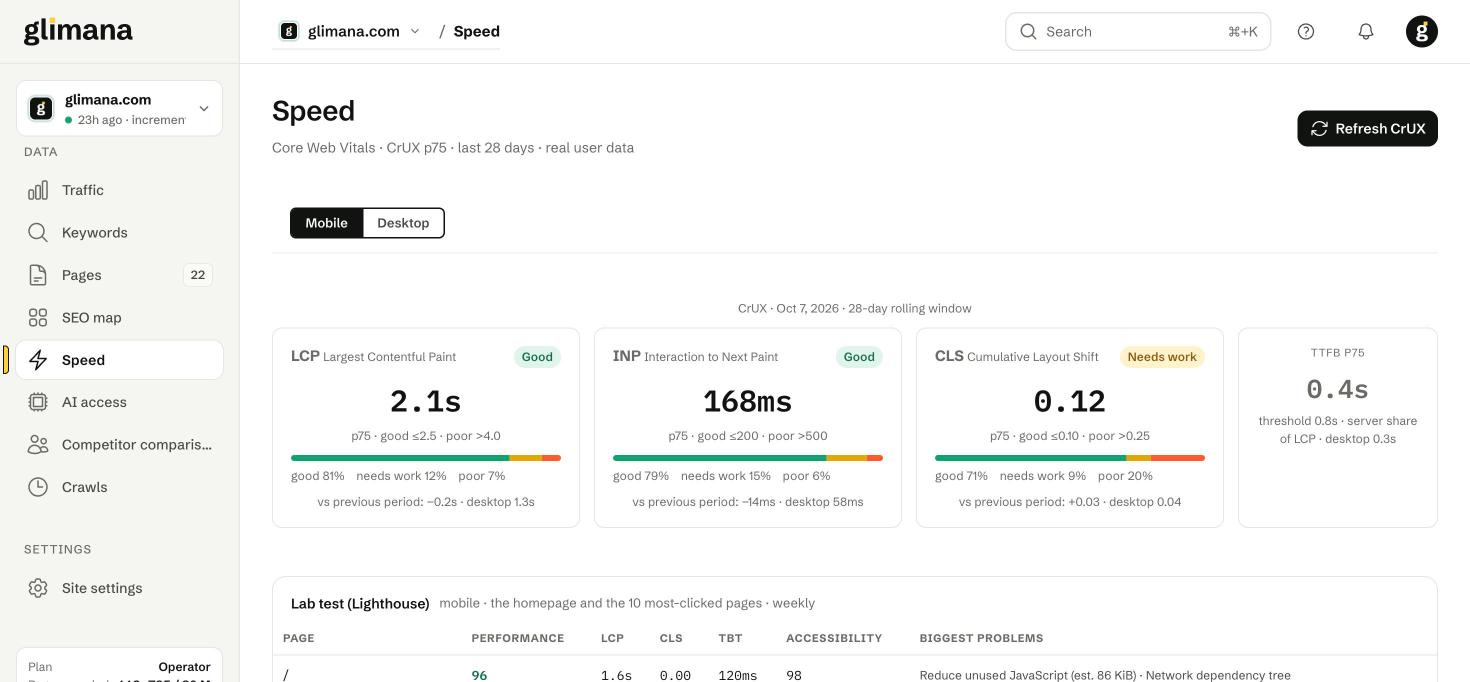The height and width of the screenshot is (682, 1470).
Task: Click the Pages count badge 22
Action: tap(198, 275)
